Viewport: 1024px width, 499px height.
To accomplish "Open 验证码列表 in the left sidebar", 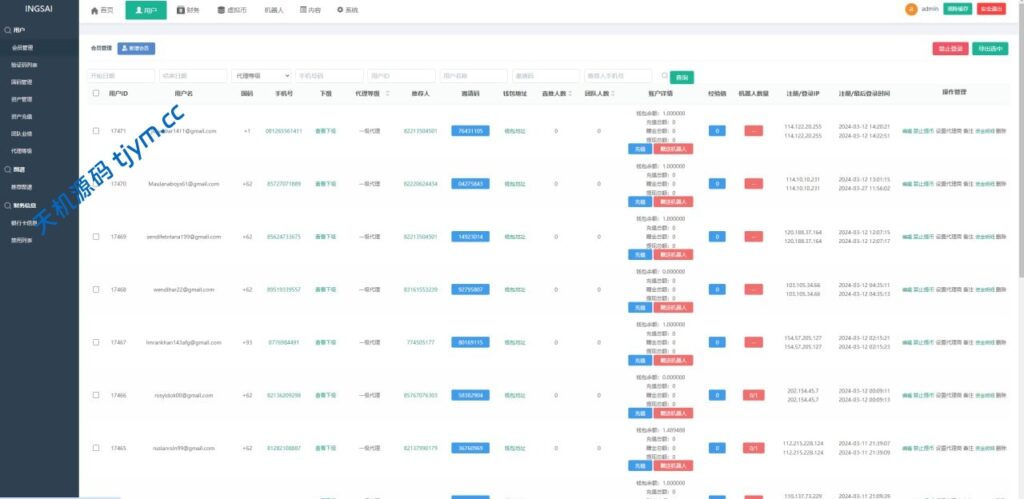I will point(23,64).
